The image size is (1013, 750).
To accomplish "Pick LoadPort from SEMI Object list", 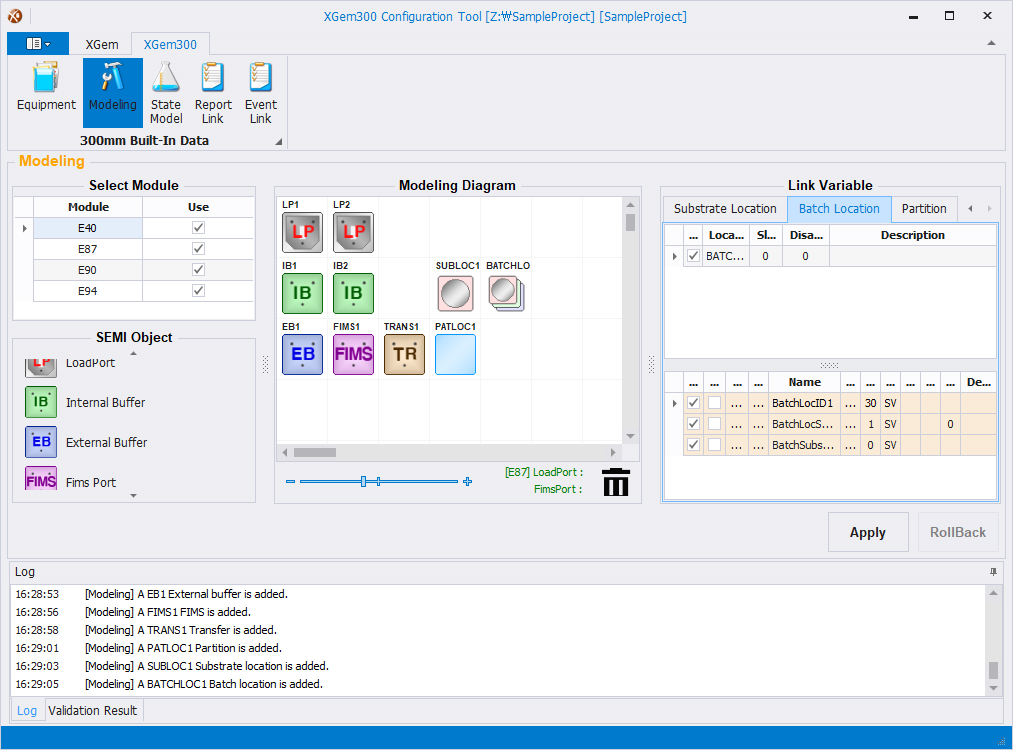I will [70, 366].
